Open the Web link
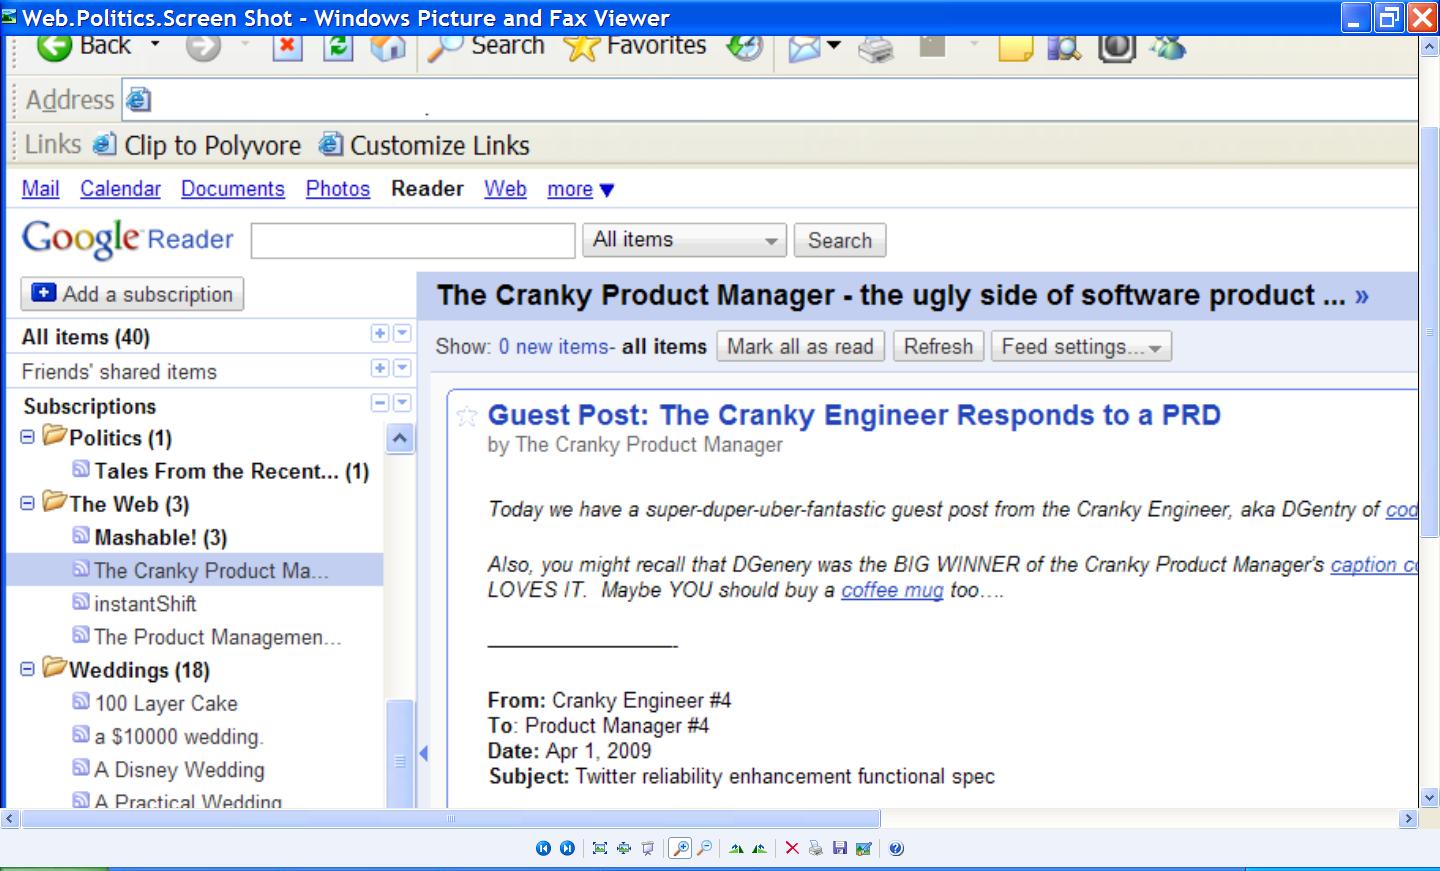 pos(505,189)
